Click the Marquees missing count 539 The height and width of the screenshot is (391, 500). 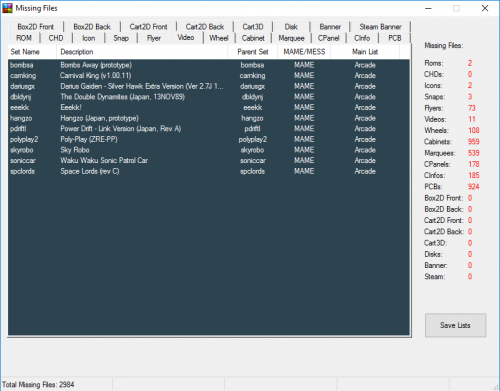tap(474, 153)
